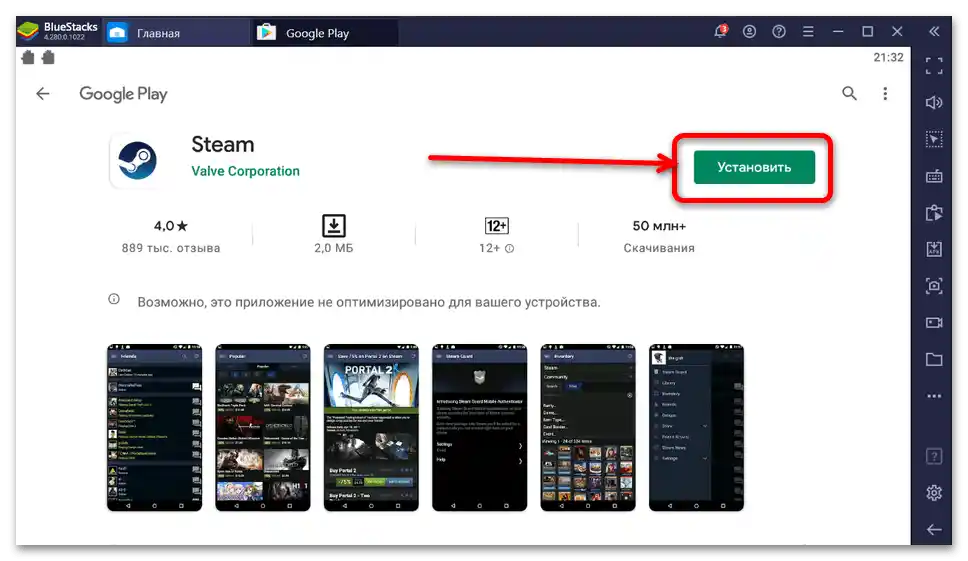The height and width of the screenshot is (561, 968).
Task: Open the media folder icon in sidebar
Action: tap(934, 359)
